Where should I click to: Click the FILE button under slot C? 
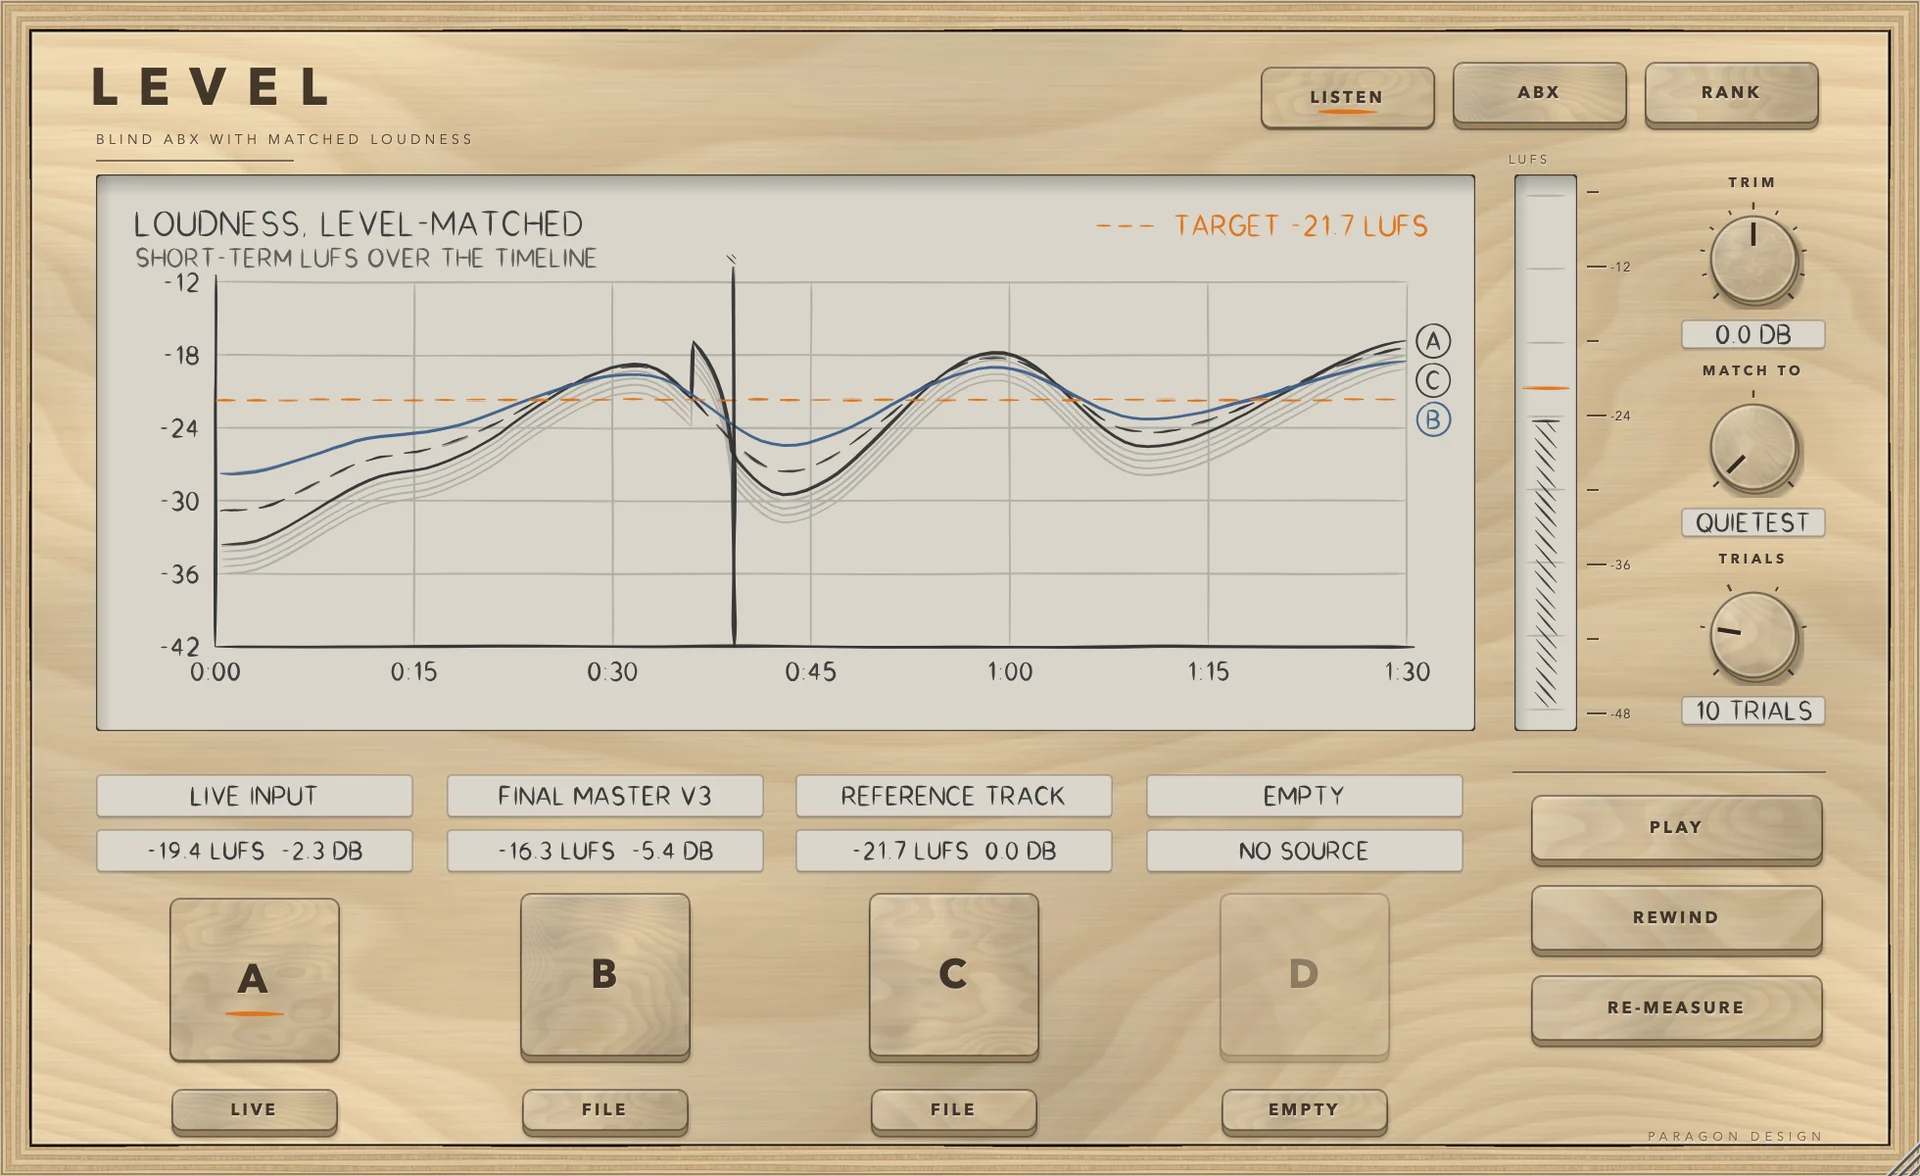coord(954,1110)
